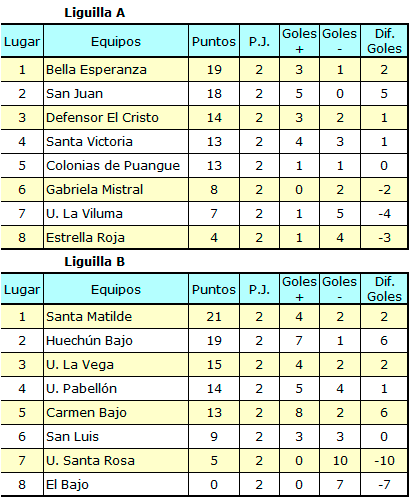This screenshot has height=497, width=409.
Task: Click Santa Matilde points value 21
Action: 214,316
